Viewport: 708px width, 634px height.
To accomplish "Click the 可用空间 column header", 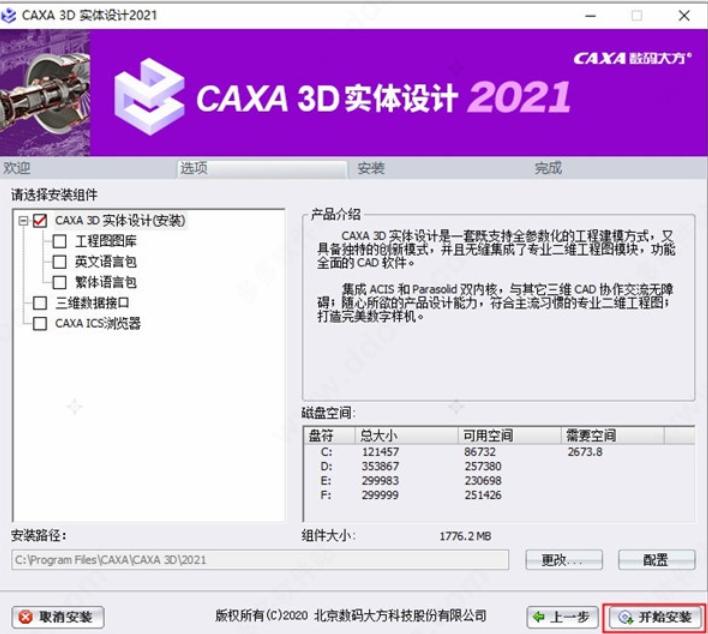I will tap(509, 435).
